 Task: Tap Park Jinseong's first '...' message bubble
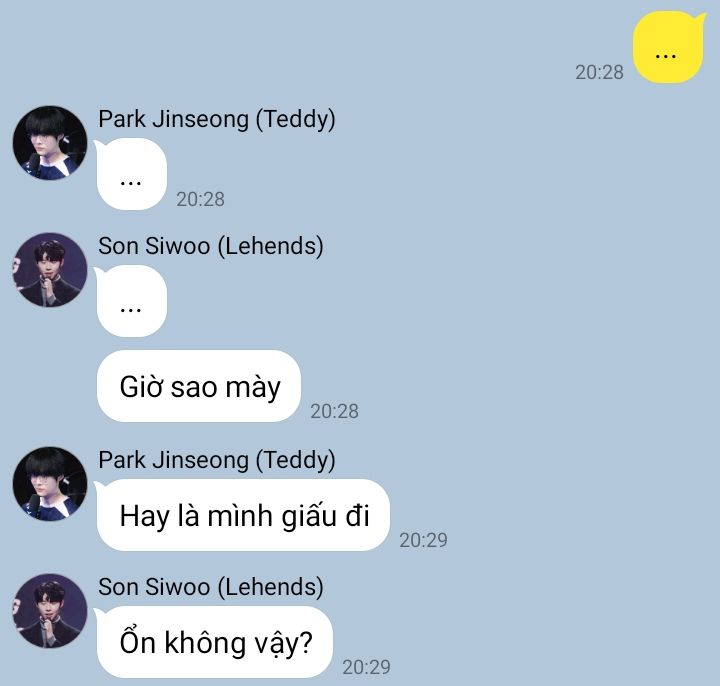click(131, 174)
